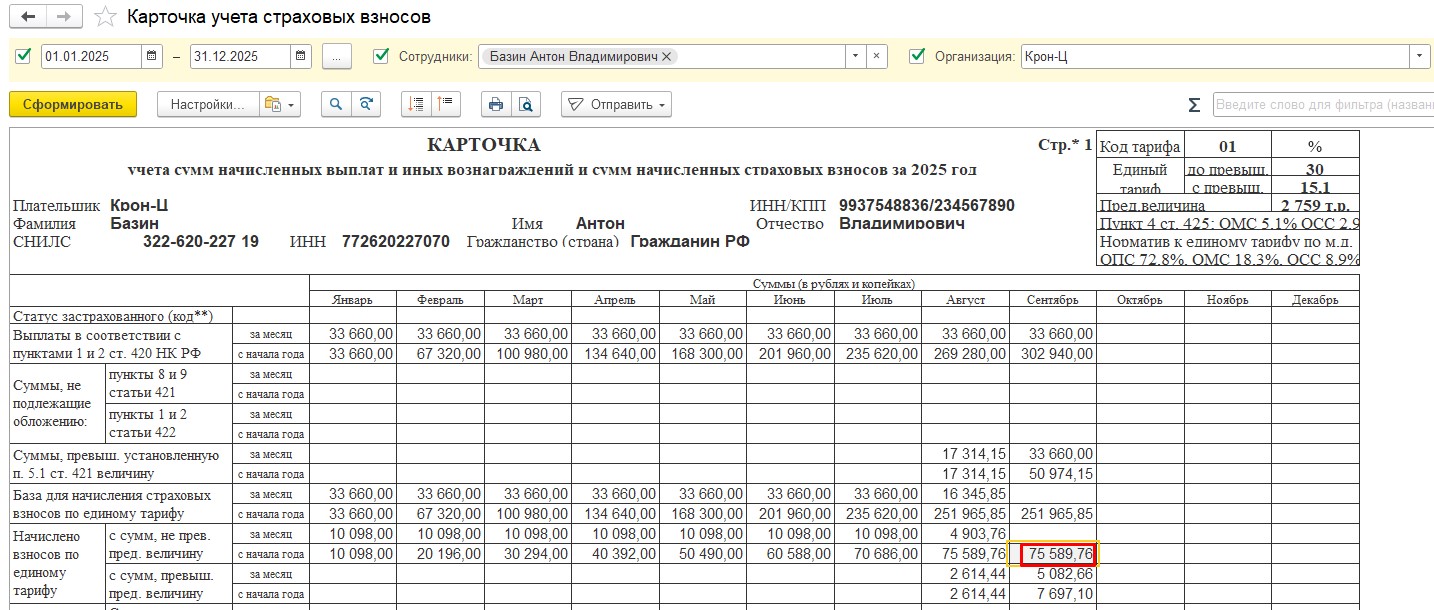Click the back navigation arrow
The image size is (1434, 610).
tap(27, 17)
